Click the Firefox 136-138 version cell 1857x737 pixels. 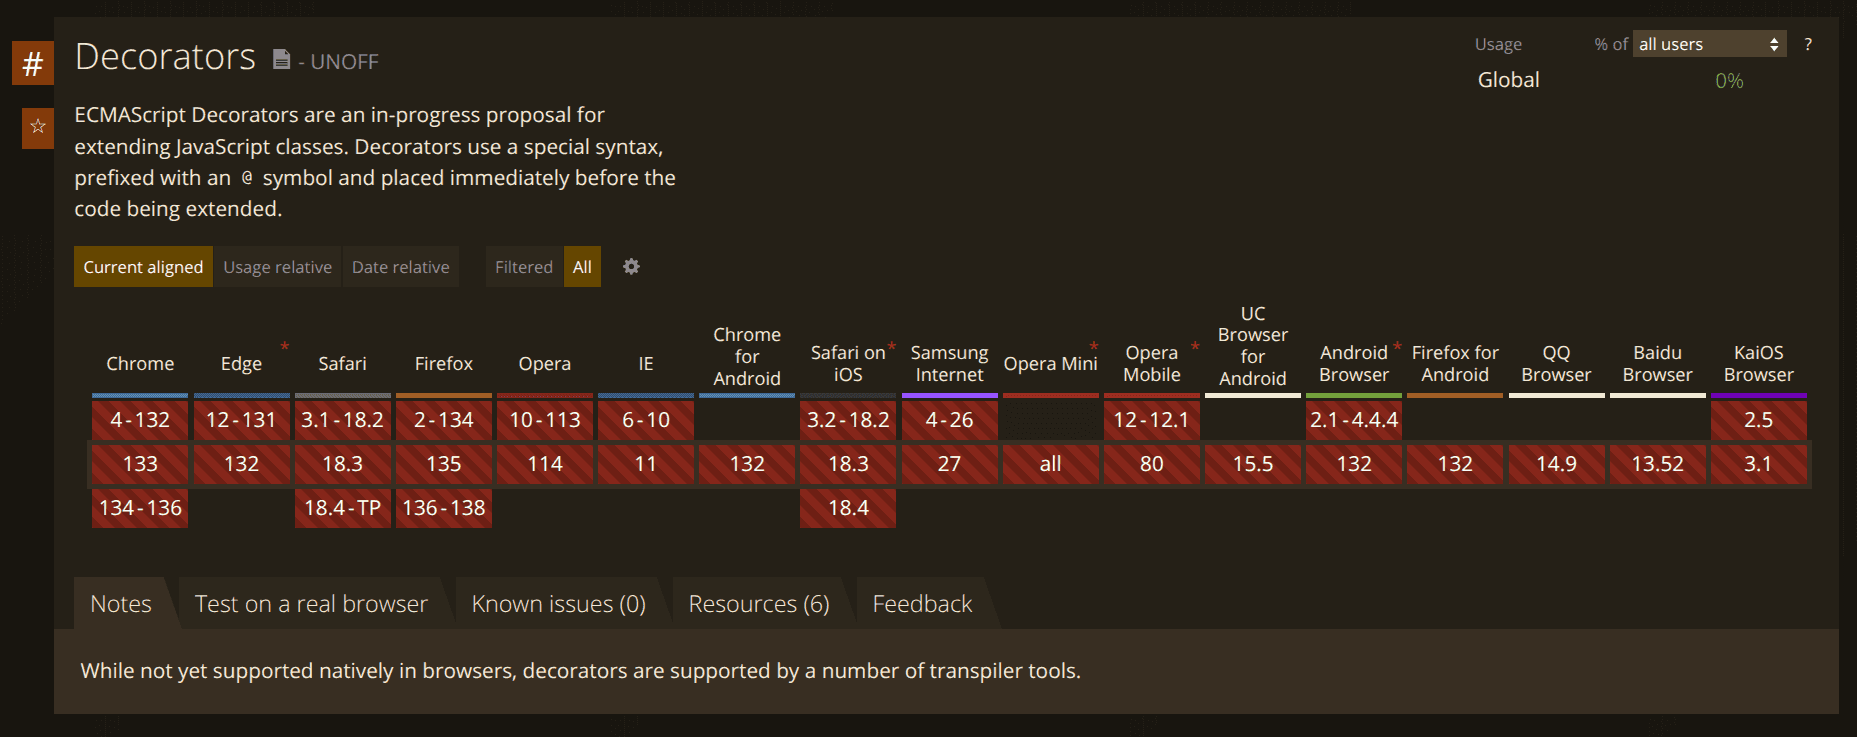(443, 508)
